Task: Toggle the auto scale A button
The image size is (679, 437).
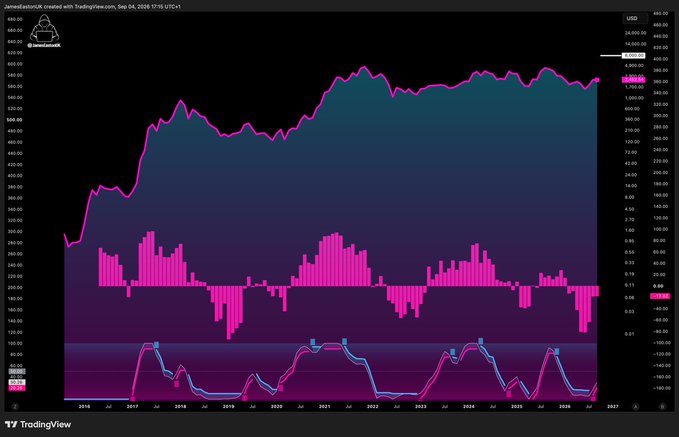Action: click(x=636, y=407)
